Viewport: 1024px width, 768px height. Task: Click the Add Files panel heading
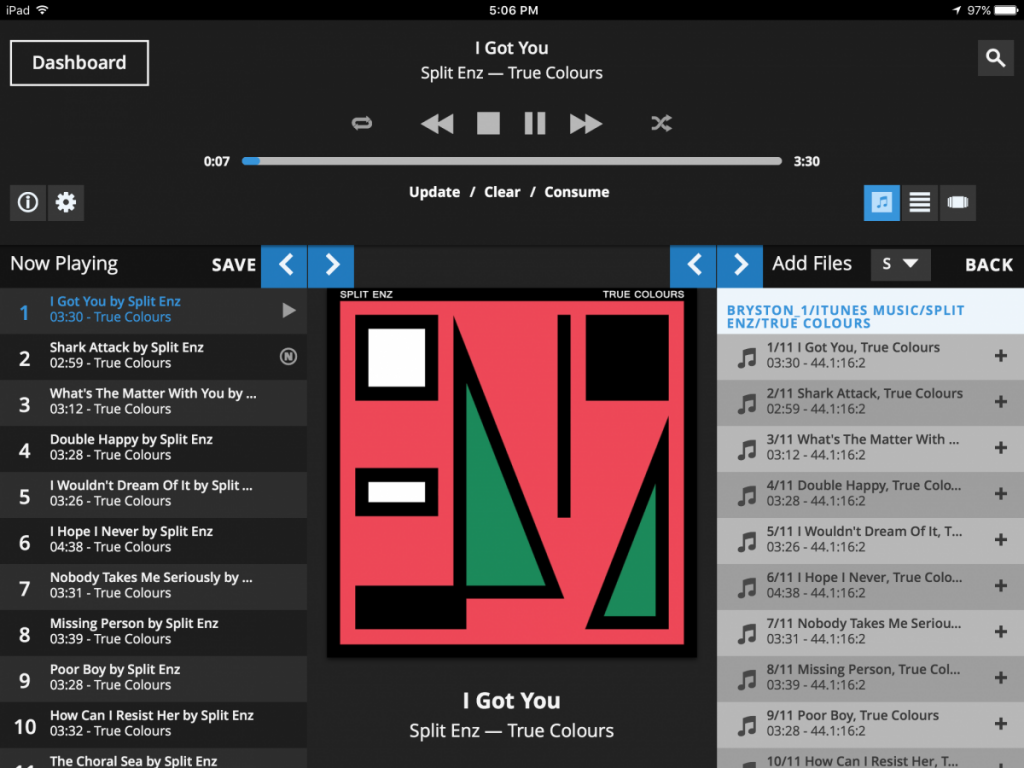[x=812, y=264]
